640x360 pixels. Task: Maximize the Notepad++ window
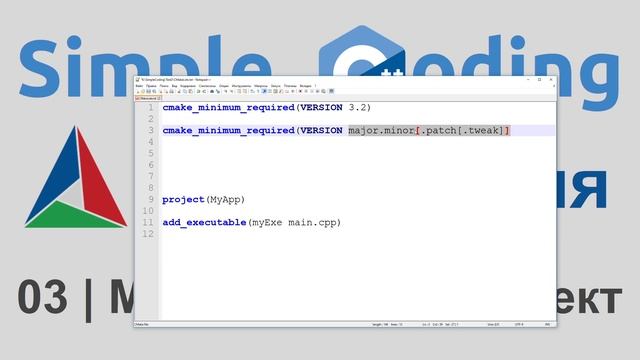[x=540, y=80]
